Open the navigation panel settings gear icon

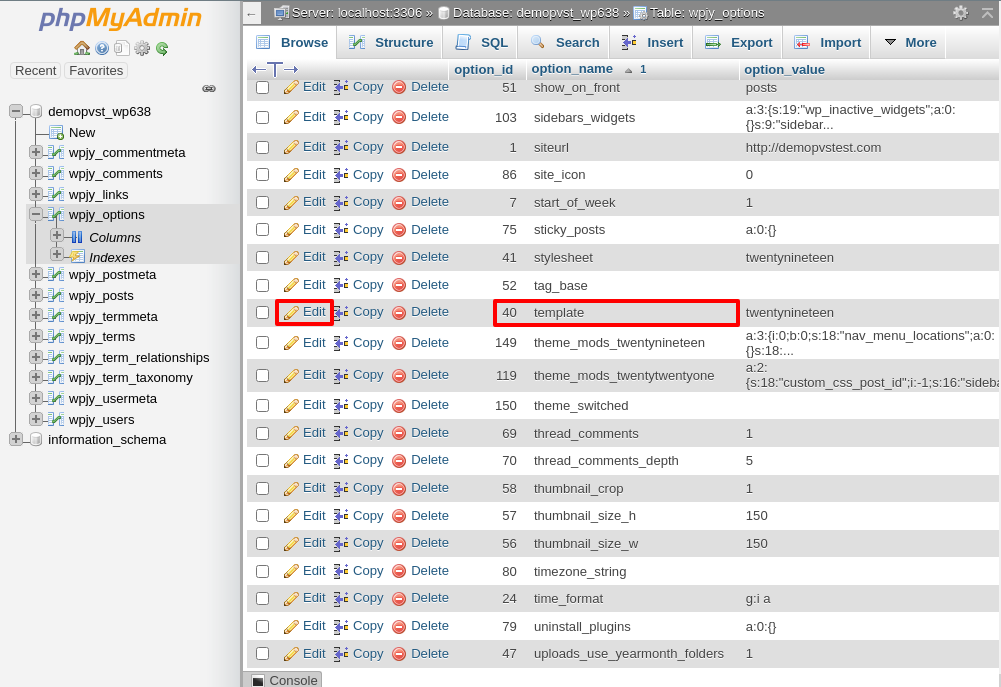pos(142,48)
